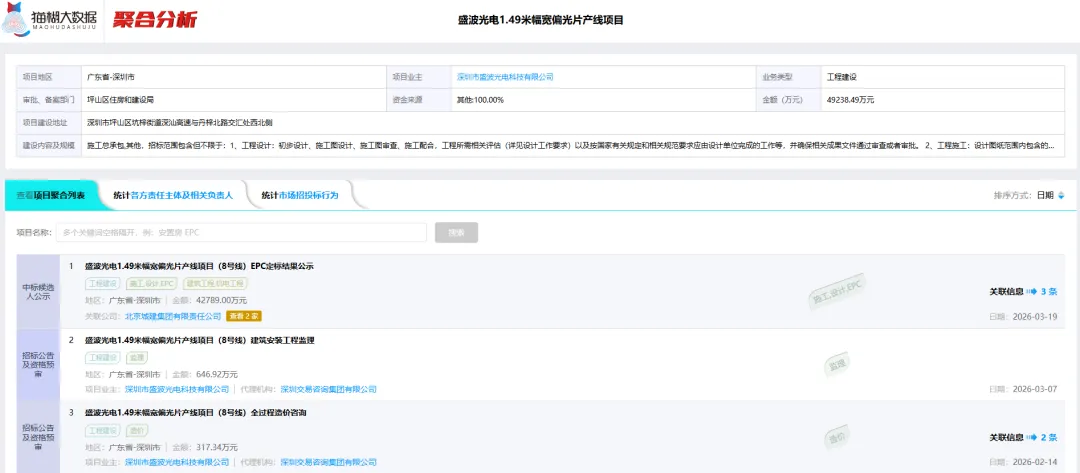Click the 金额（万元） header cell
Viewport: 1080px width, 473px height.
click(x=789, y=100)
